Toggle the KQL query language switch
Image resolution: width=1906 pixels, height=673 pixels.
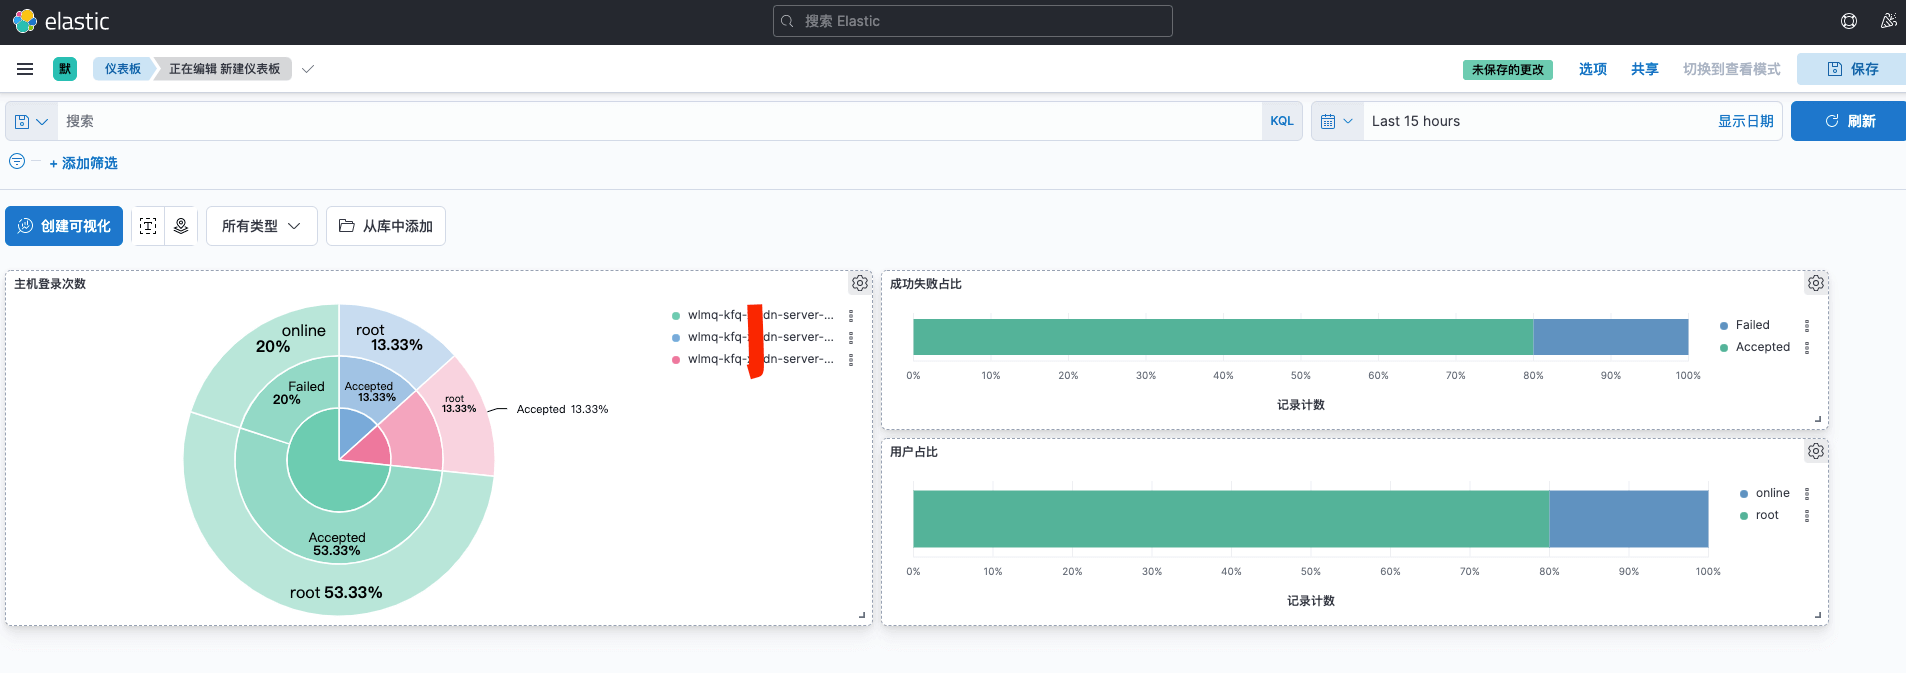(x=1282, y=121)
